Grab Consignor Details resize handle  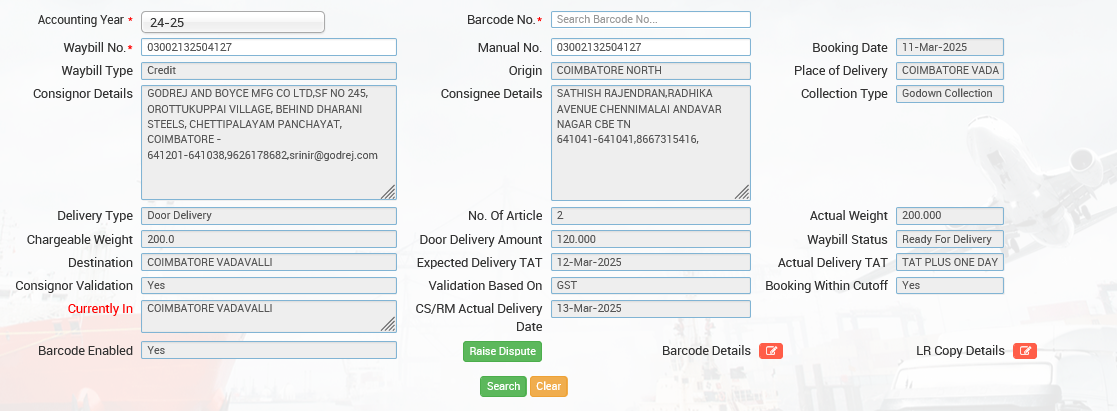(x=388, y=192)
